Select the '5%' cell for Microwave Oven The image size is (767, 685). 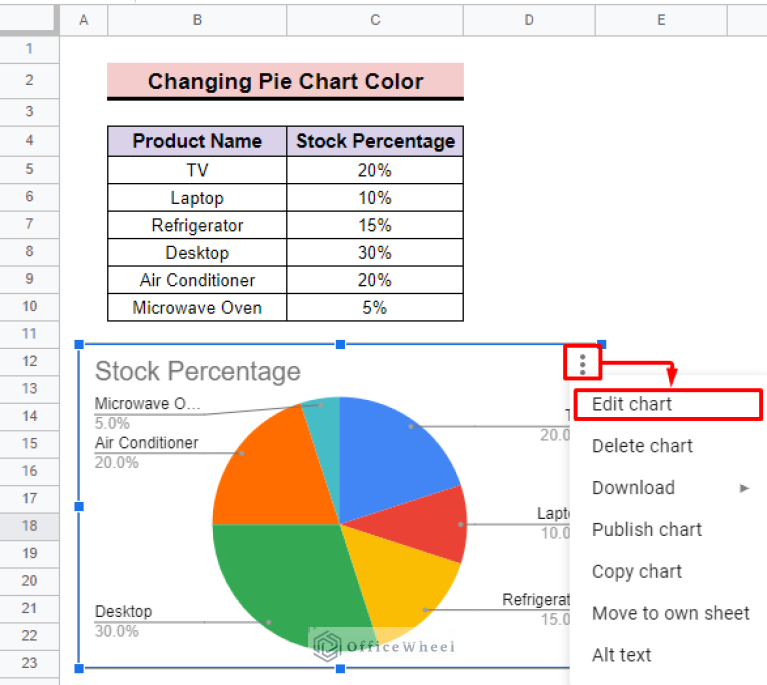point(375,307)
